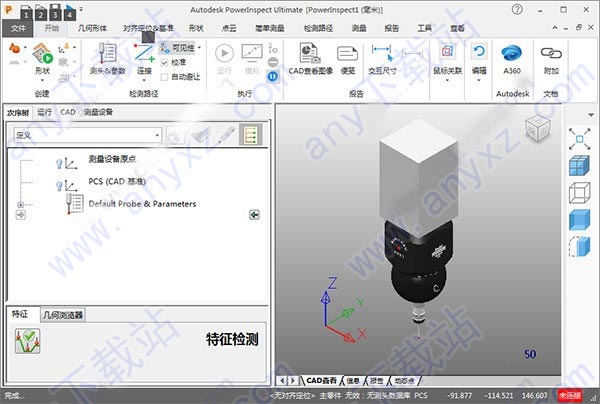Click the 连接 connect path icon
600x404 pixels.
pyautogui.click(x=144, y=53)
